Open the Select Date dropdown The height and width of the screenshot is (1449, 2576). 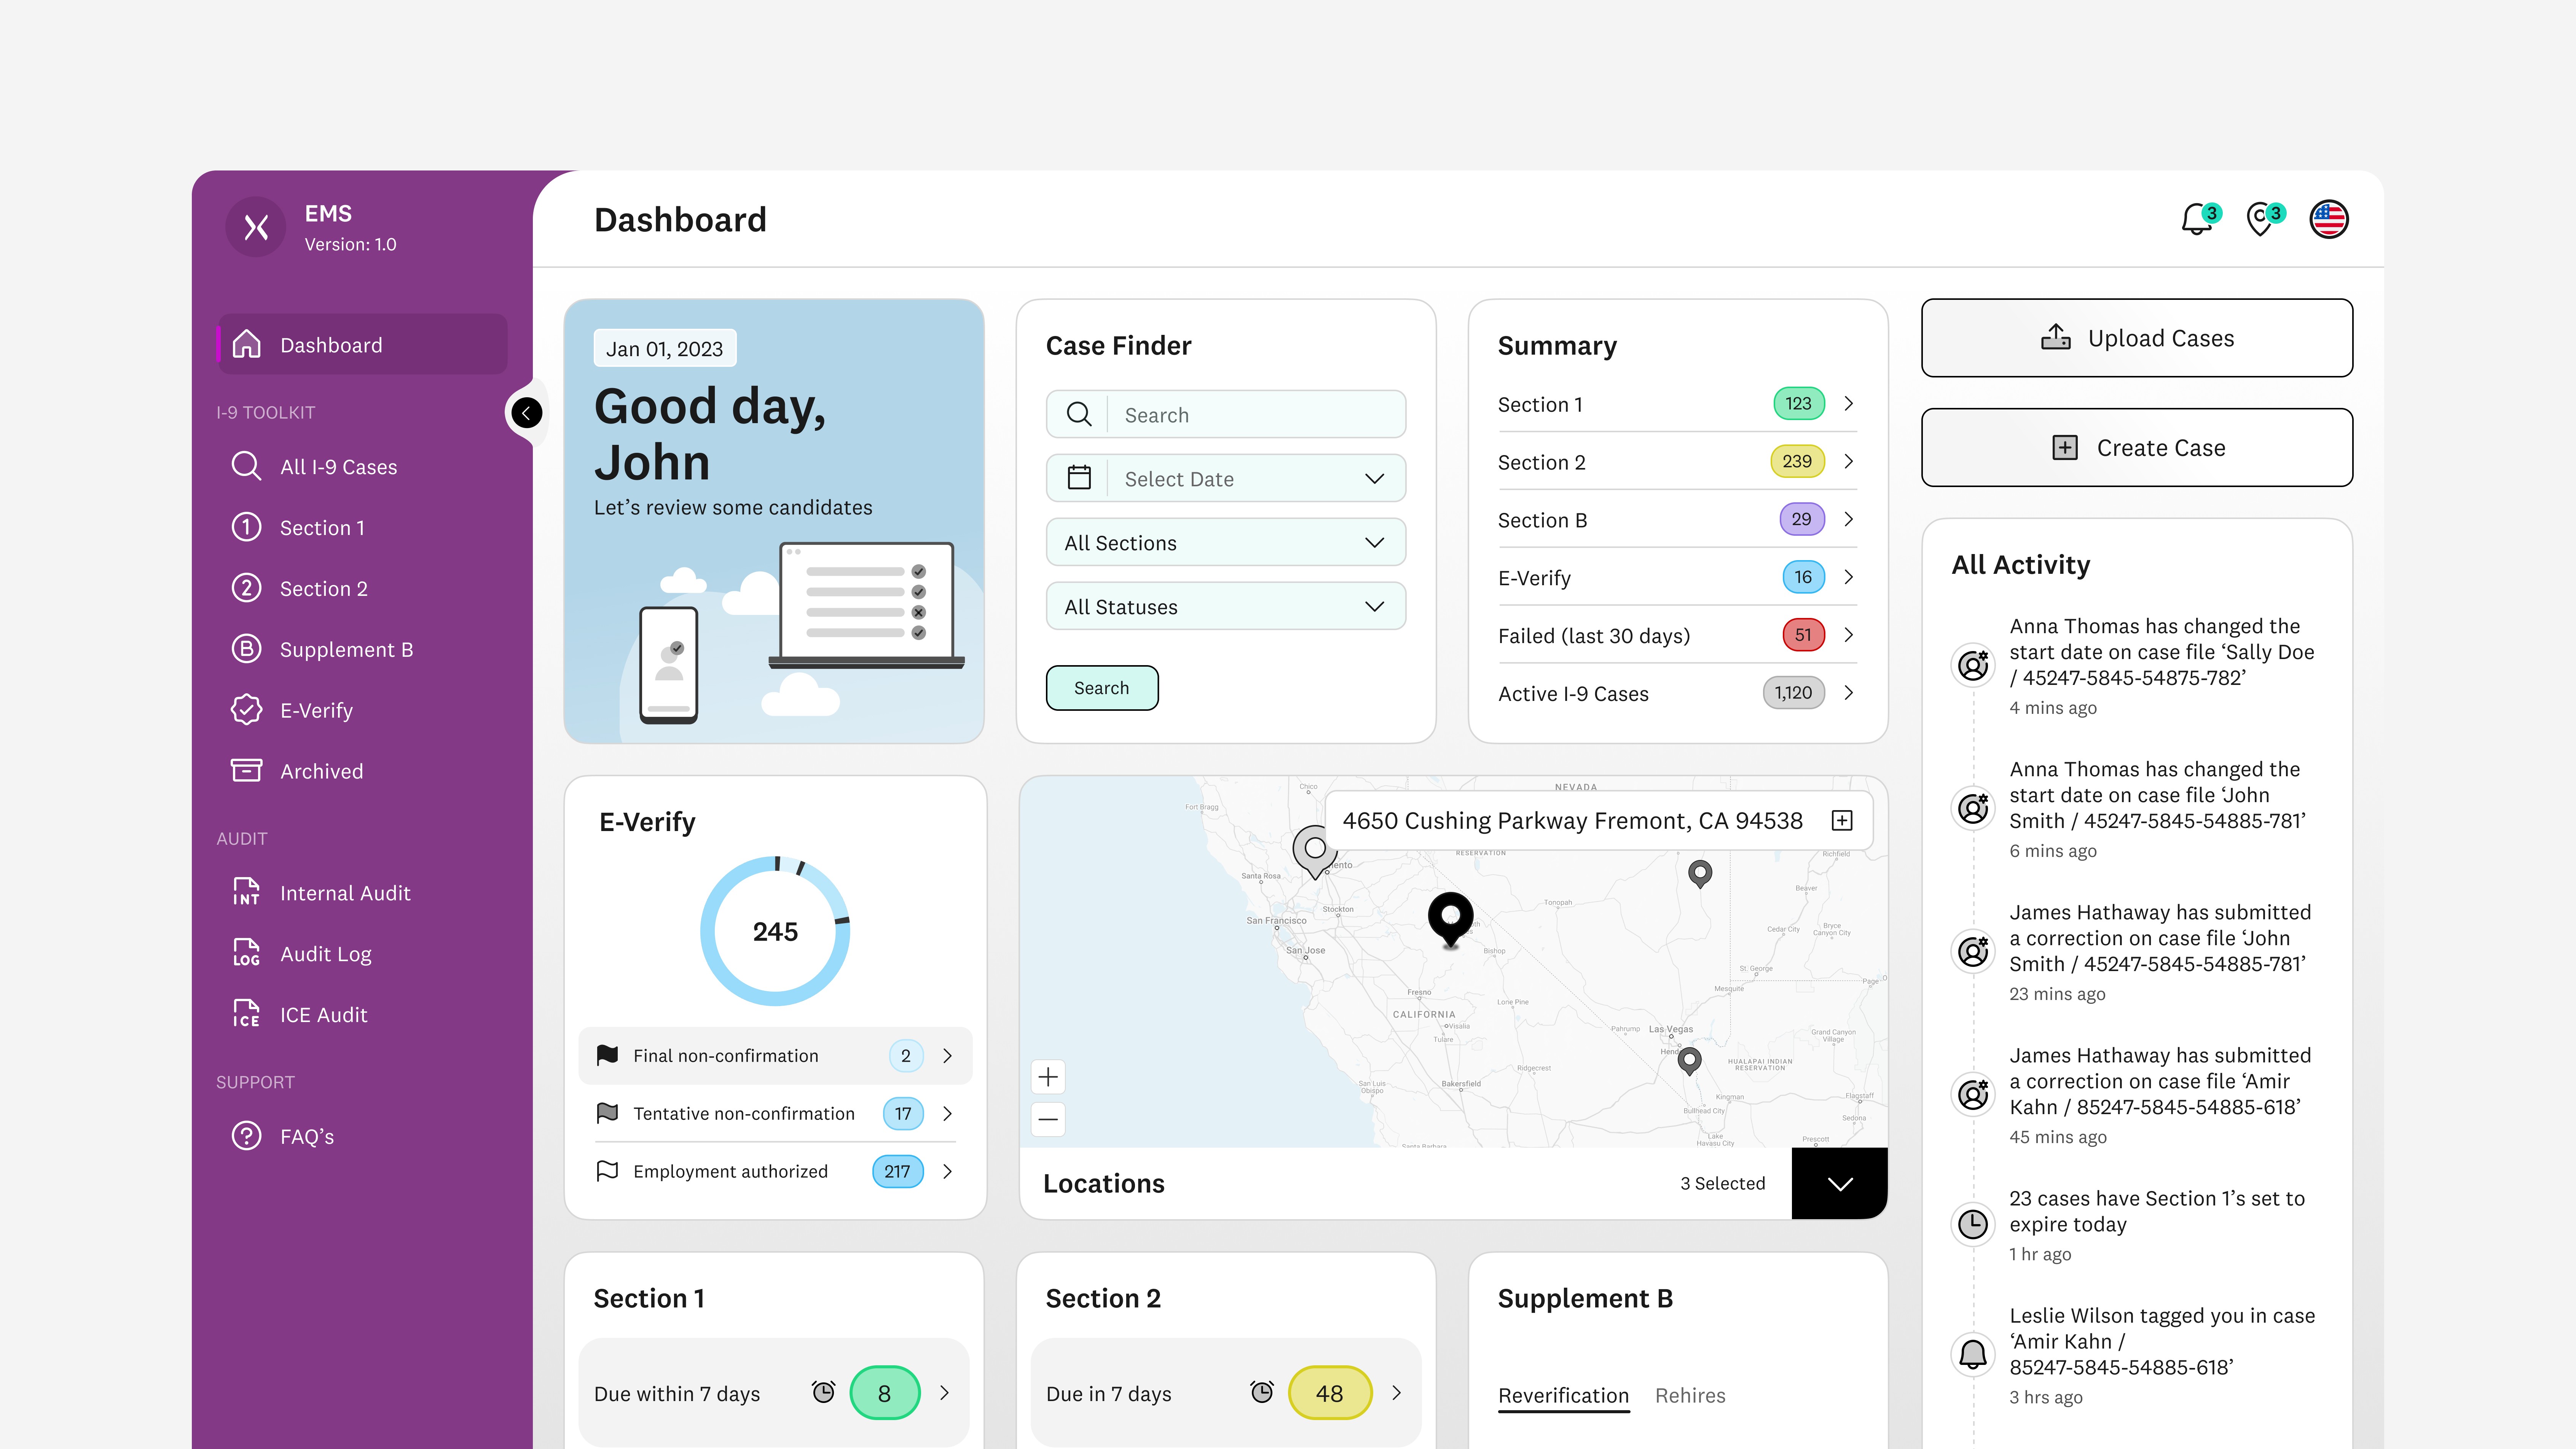(x=1226, y=479)
